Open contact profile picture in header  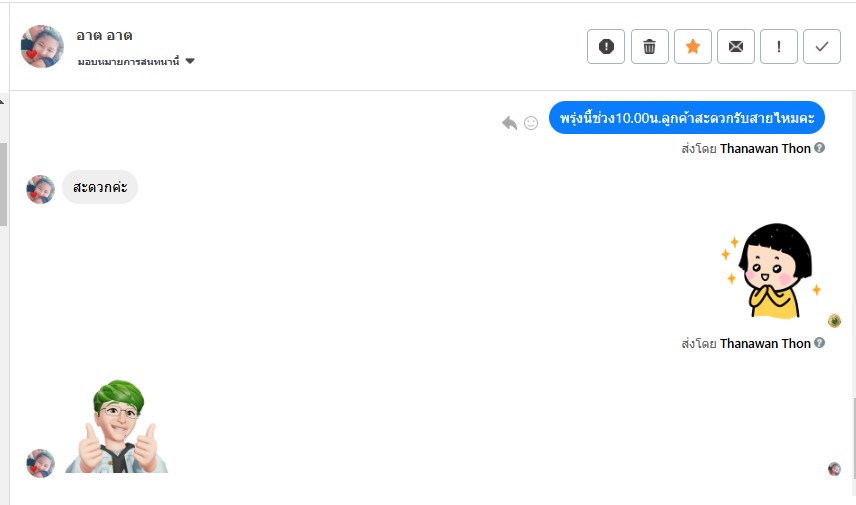point(42,46)
